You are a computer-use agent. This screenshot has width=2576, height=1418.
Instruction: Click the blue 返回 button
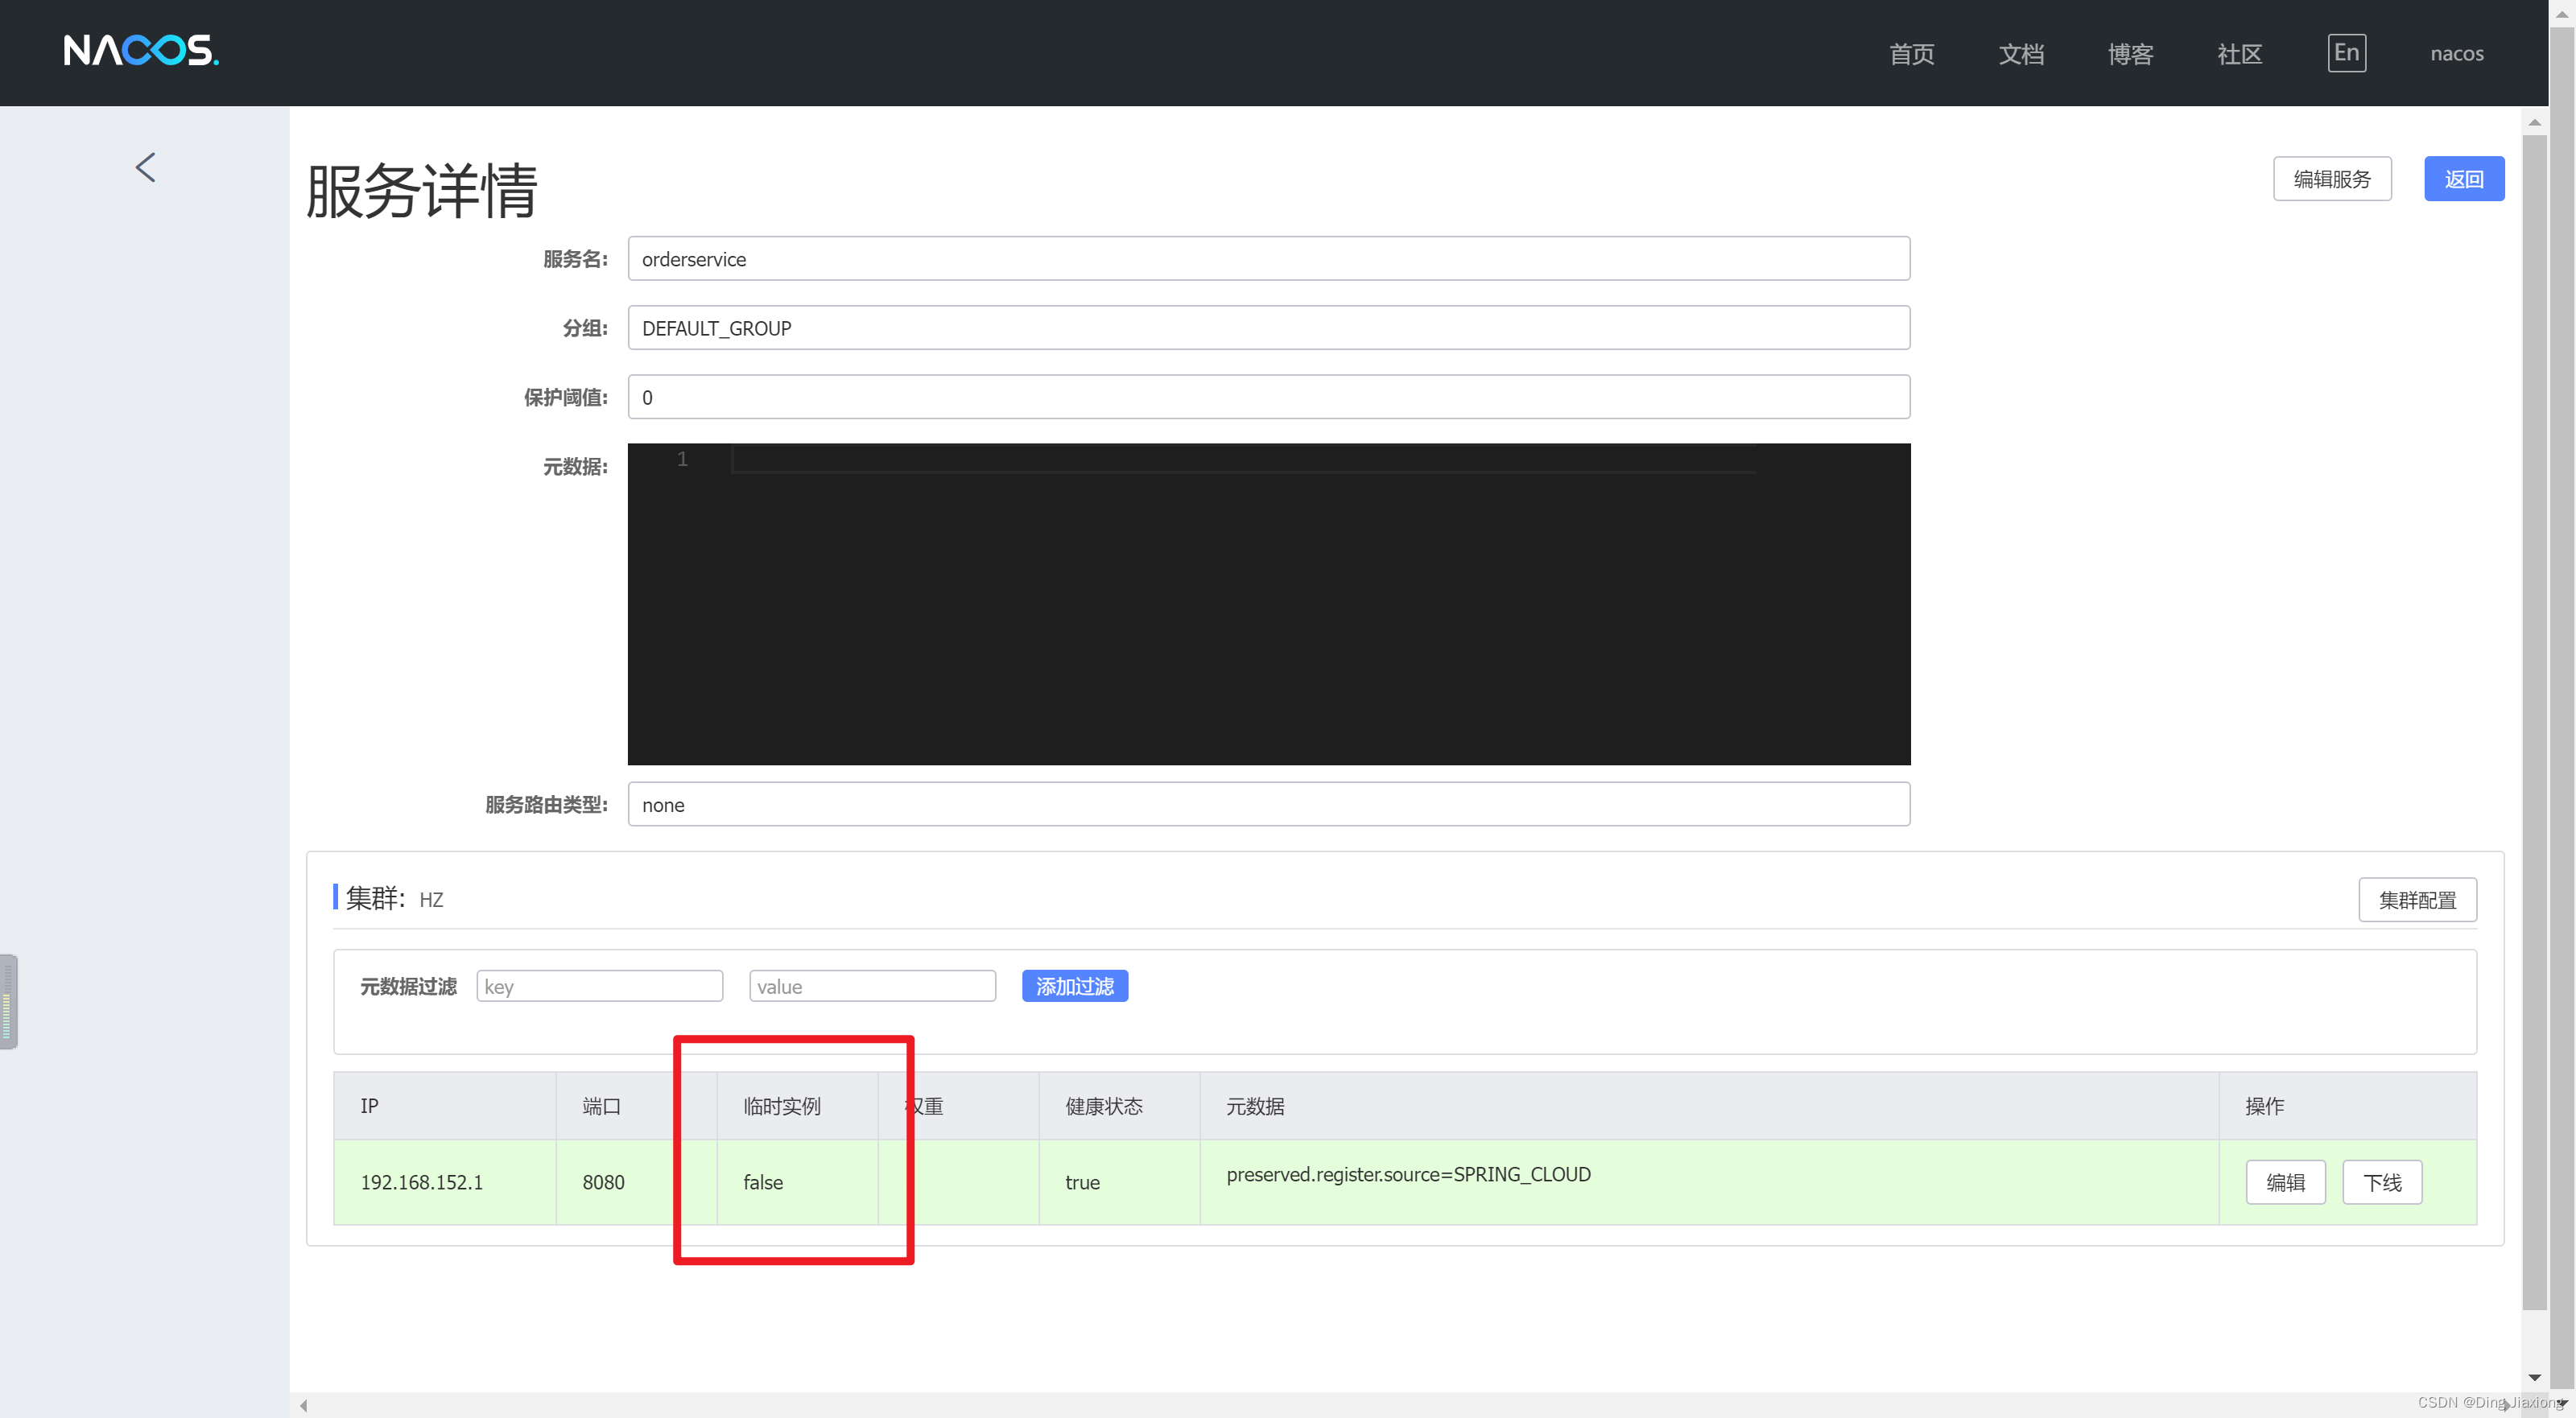tap(2463, 178)
